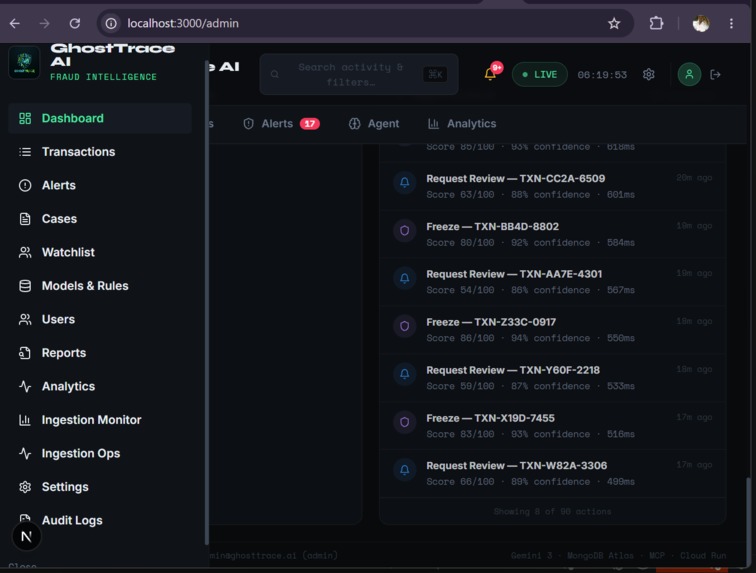Image resolution: width=756 pixels, height=573 pixels.
Task: Open Ingestion Ops page
Action: [x=100, y=453]
